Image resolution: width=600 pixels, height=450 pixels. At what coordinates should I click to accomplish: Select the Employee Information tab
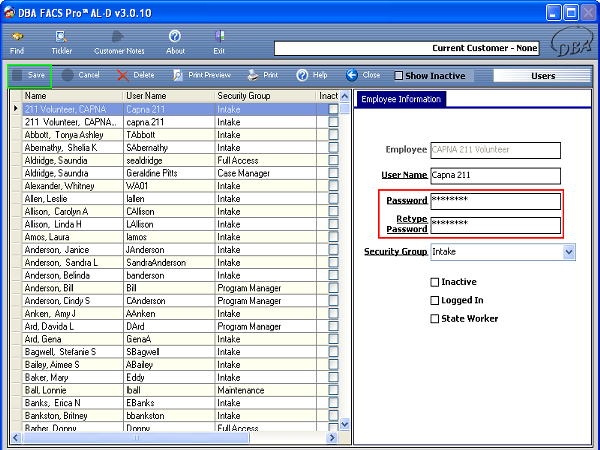pos(401,99)
